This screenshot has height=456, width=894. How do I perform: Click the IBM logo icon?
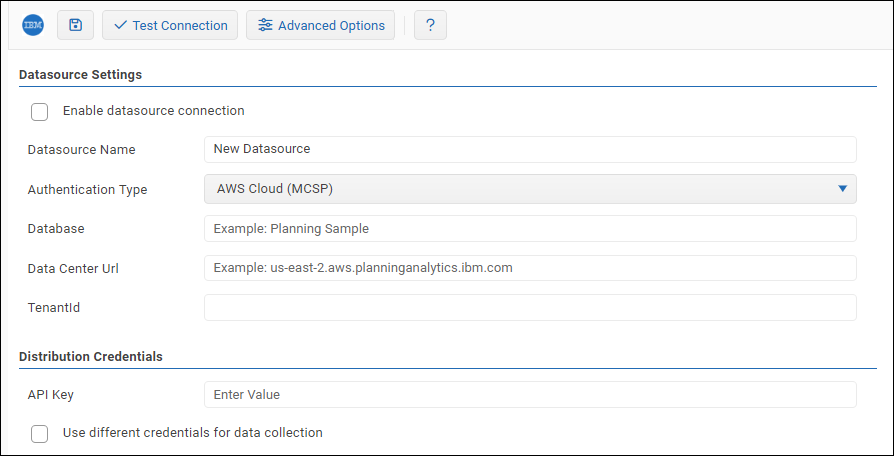pos(33,25)
